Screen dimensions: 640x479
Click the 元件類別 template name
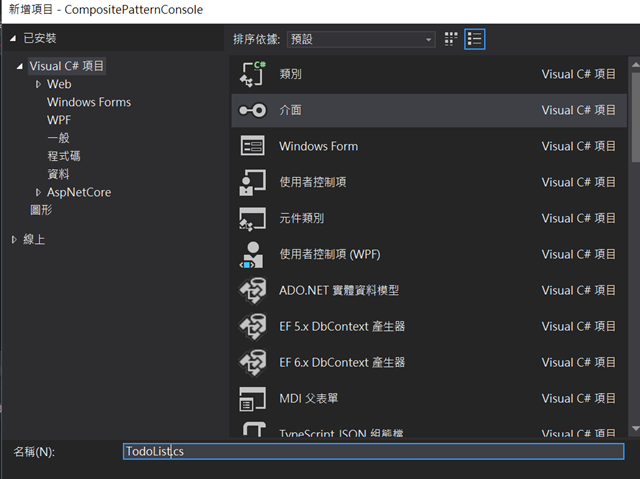(x=302, y=218)
